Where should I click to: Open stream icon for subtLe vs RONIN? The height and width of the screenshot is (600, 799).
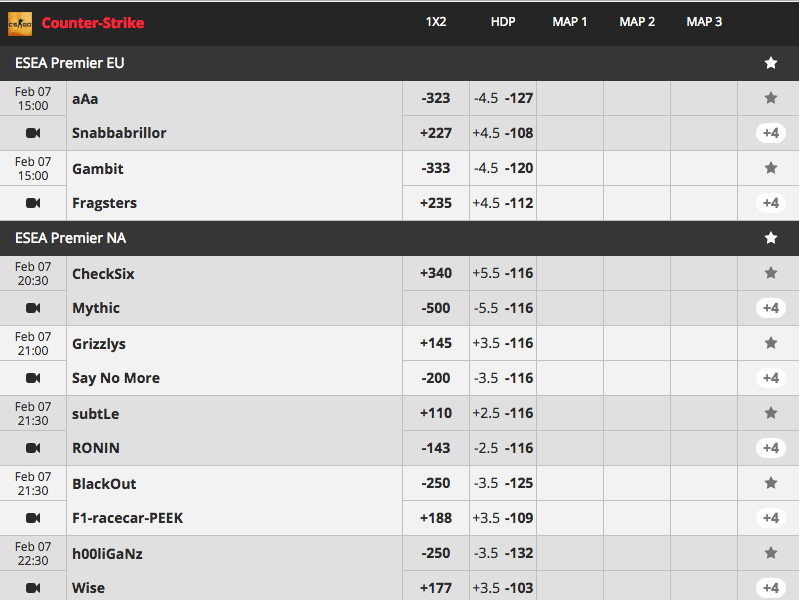tap(33, 448)
